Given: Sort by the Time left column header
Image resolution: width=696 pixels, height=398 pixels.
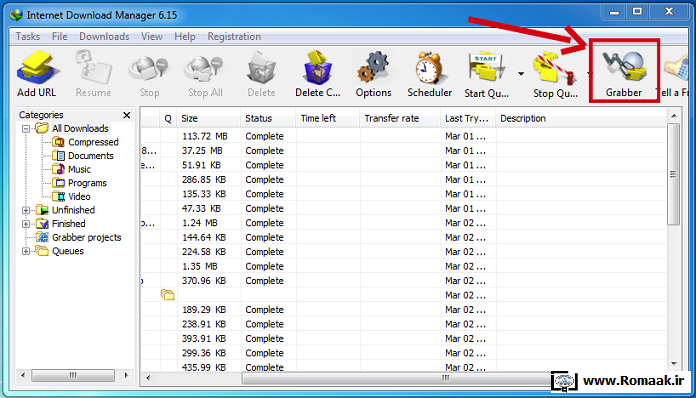Looking at the screenshot, I should 328,118.
